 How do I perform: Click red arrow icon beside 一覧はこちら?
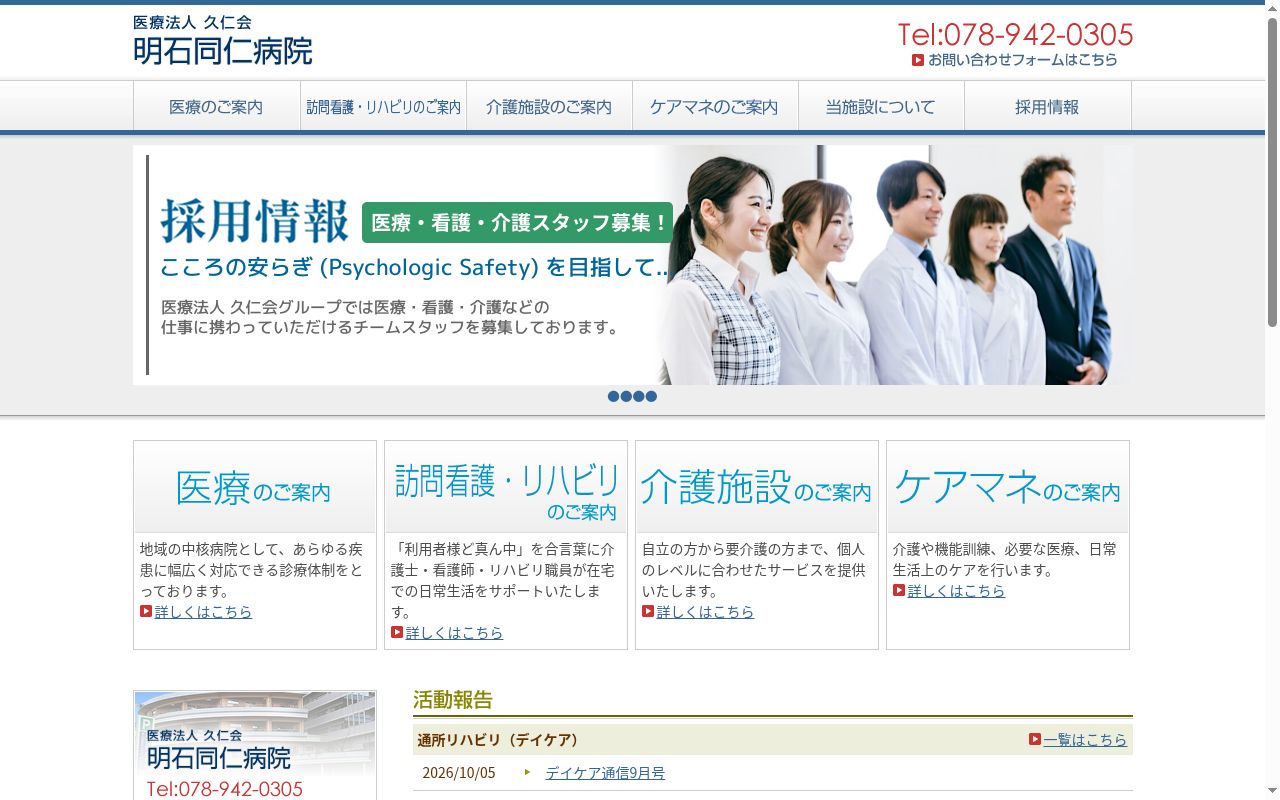pyautogui.click(x=1035, y=739)
